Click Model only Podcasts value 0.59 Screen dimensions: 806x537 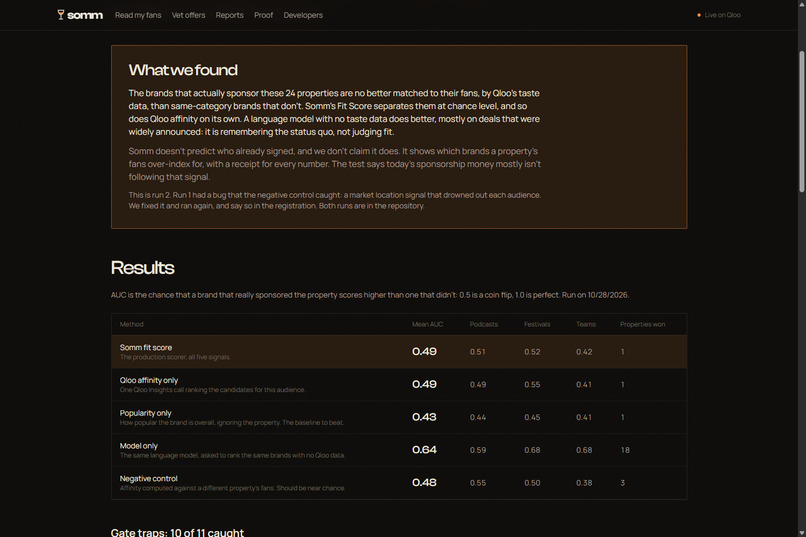478,450
